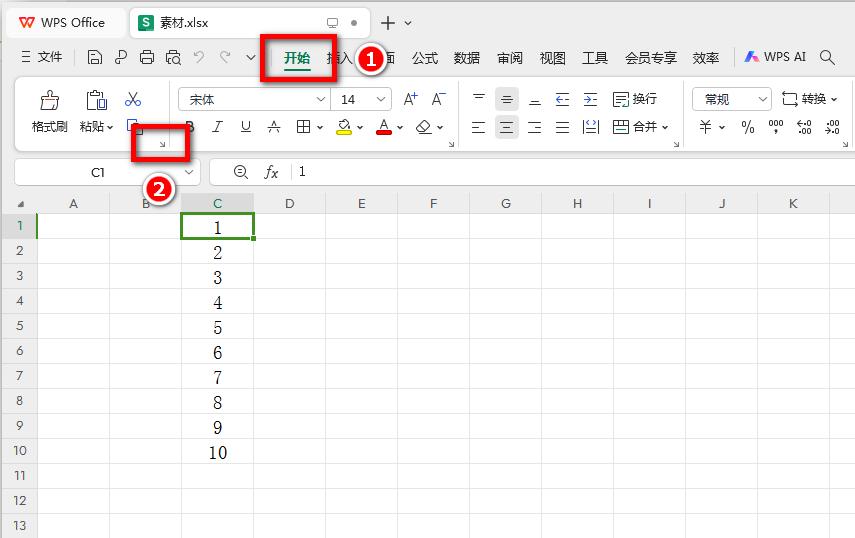Screen dimensions: 855x538
Task: Apply yellow fill color bucket
Action: 344,127
